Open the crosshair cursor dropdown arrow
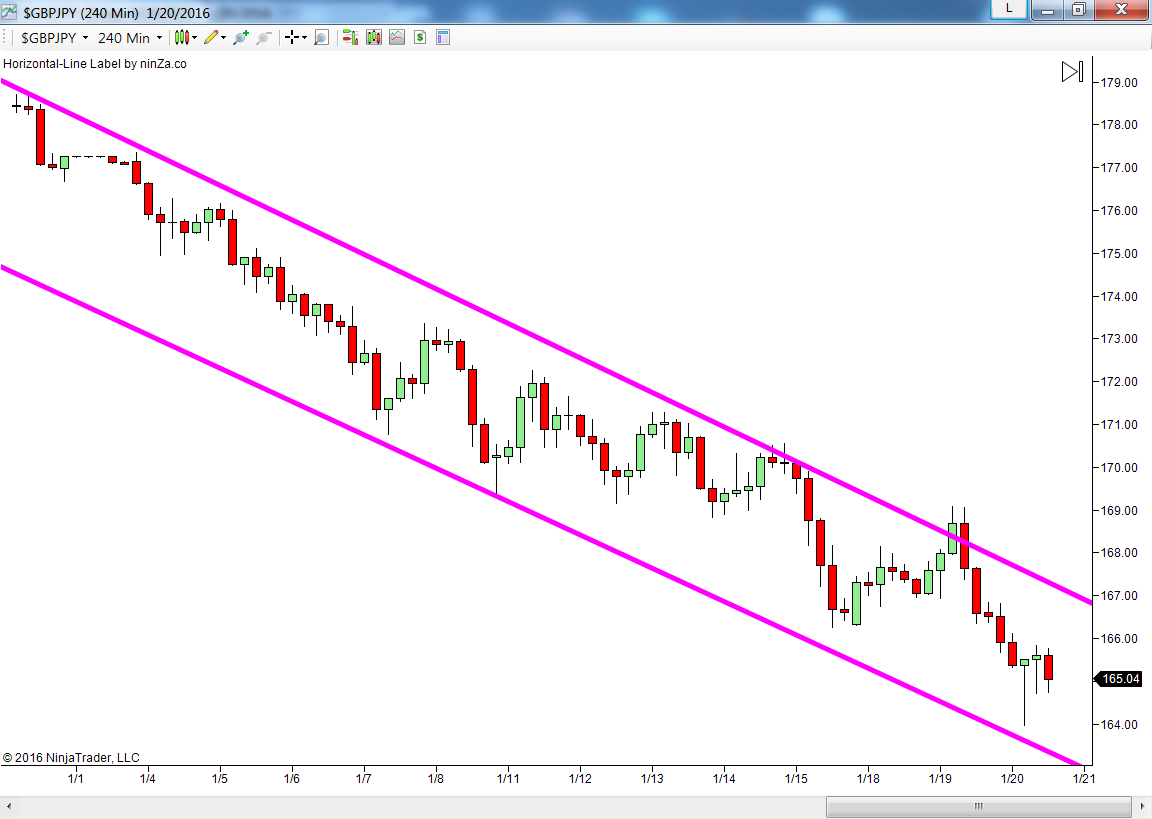1152x819 pixels. pos(304,38)
